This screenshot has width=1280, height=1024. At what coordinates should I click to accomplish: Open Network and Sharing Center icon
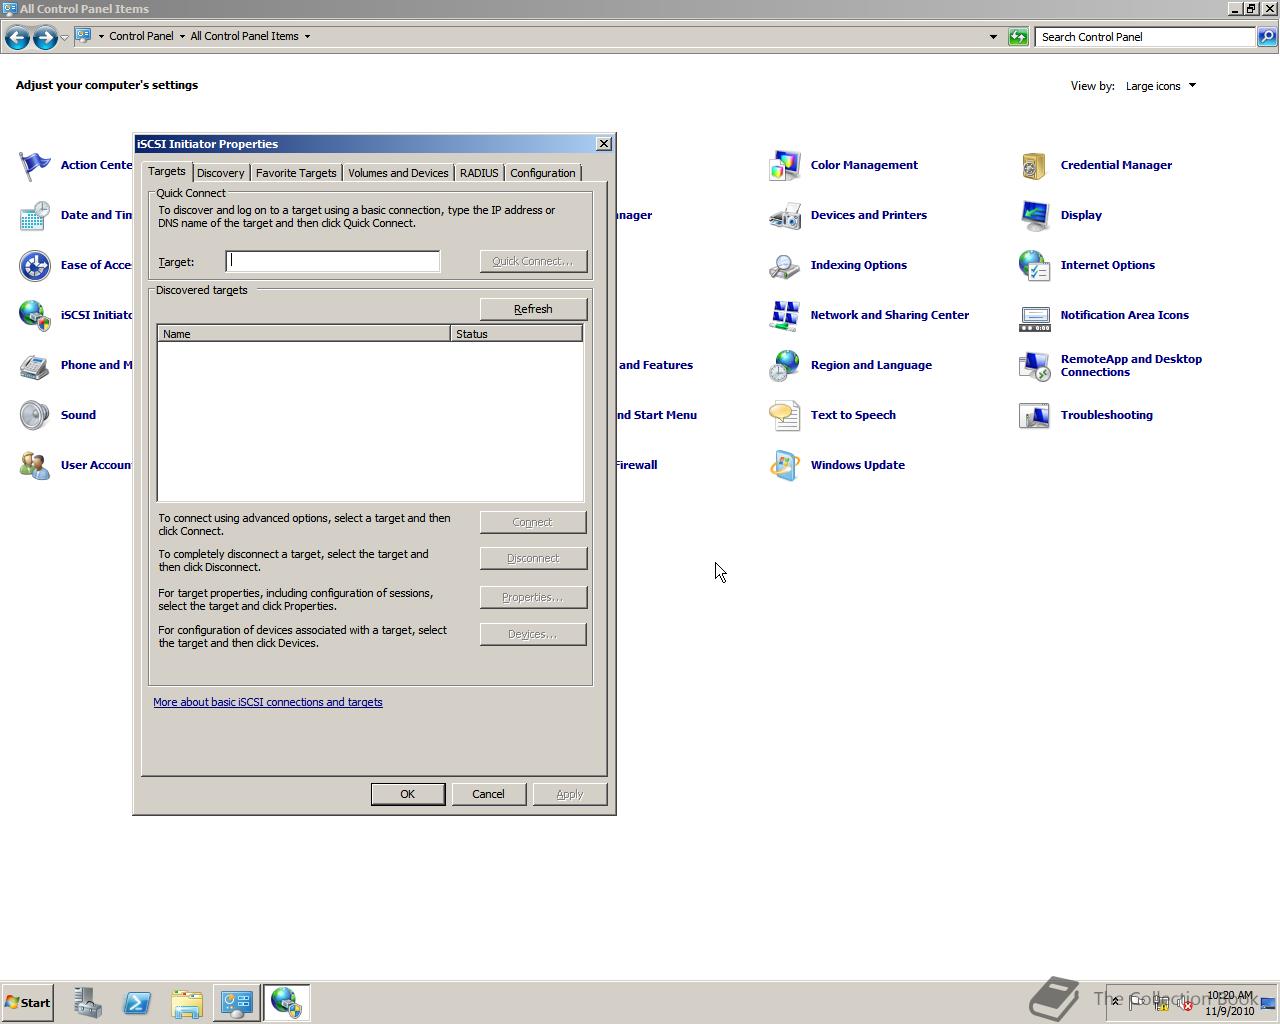[x=785, y=315]
